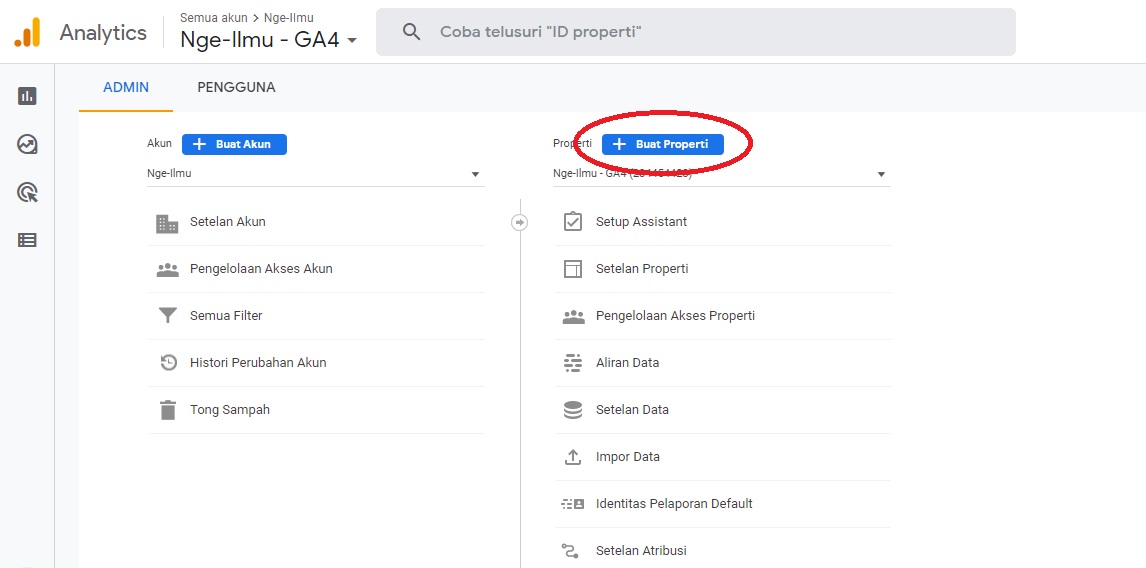Click the checklist icon beside Setup Assistant

(573, 221)
